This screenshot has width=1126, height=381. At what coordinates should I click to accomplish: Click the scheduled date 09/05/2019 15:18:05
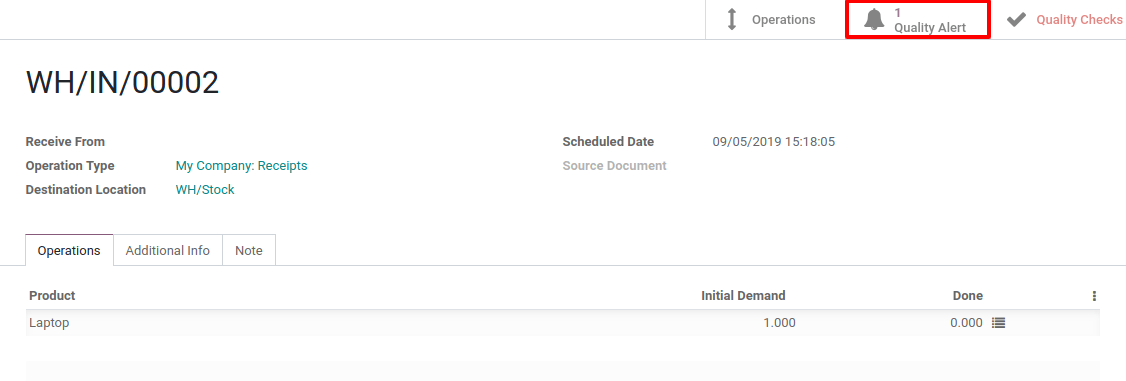pyautogui.click(x=773, y=142)
